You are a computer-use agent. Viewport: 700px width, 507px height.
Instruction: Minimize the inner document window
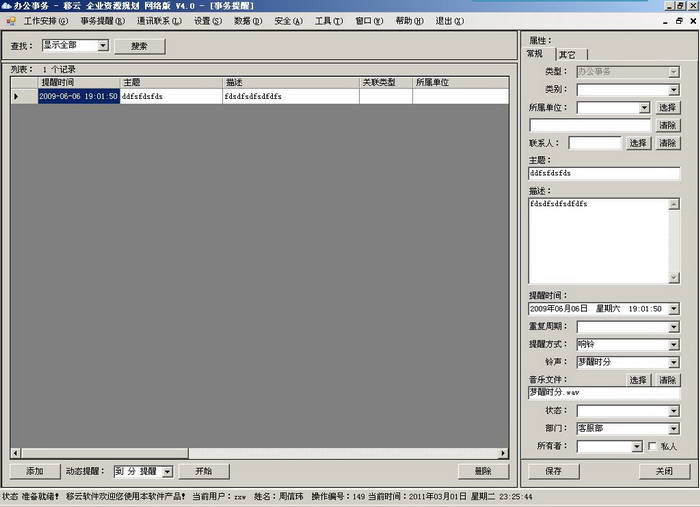(665, 21)
